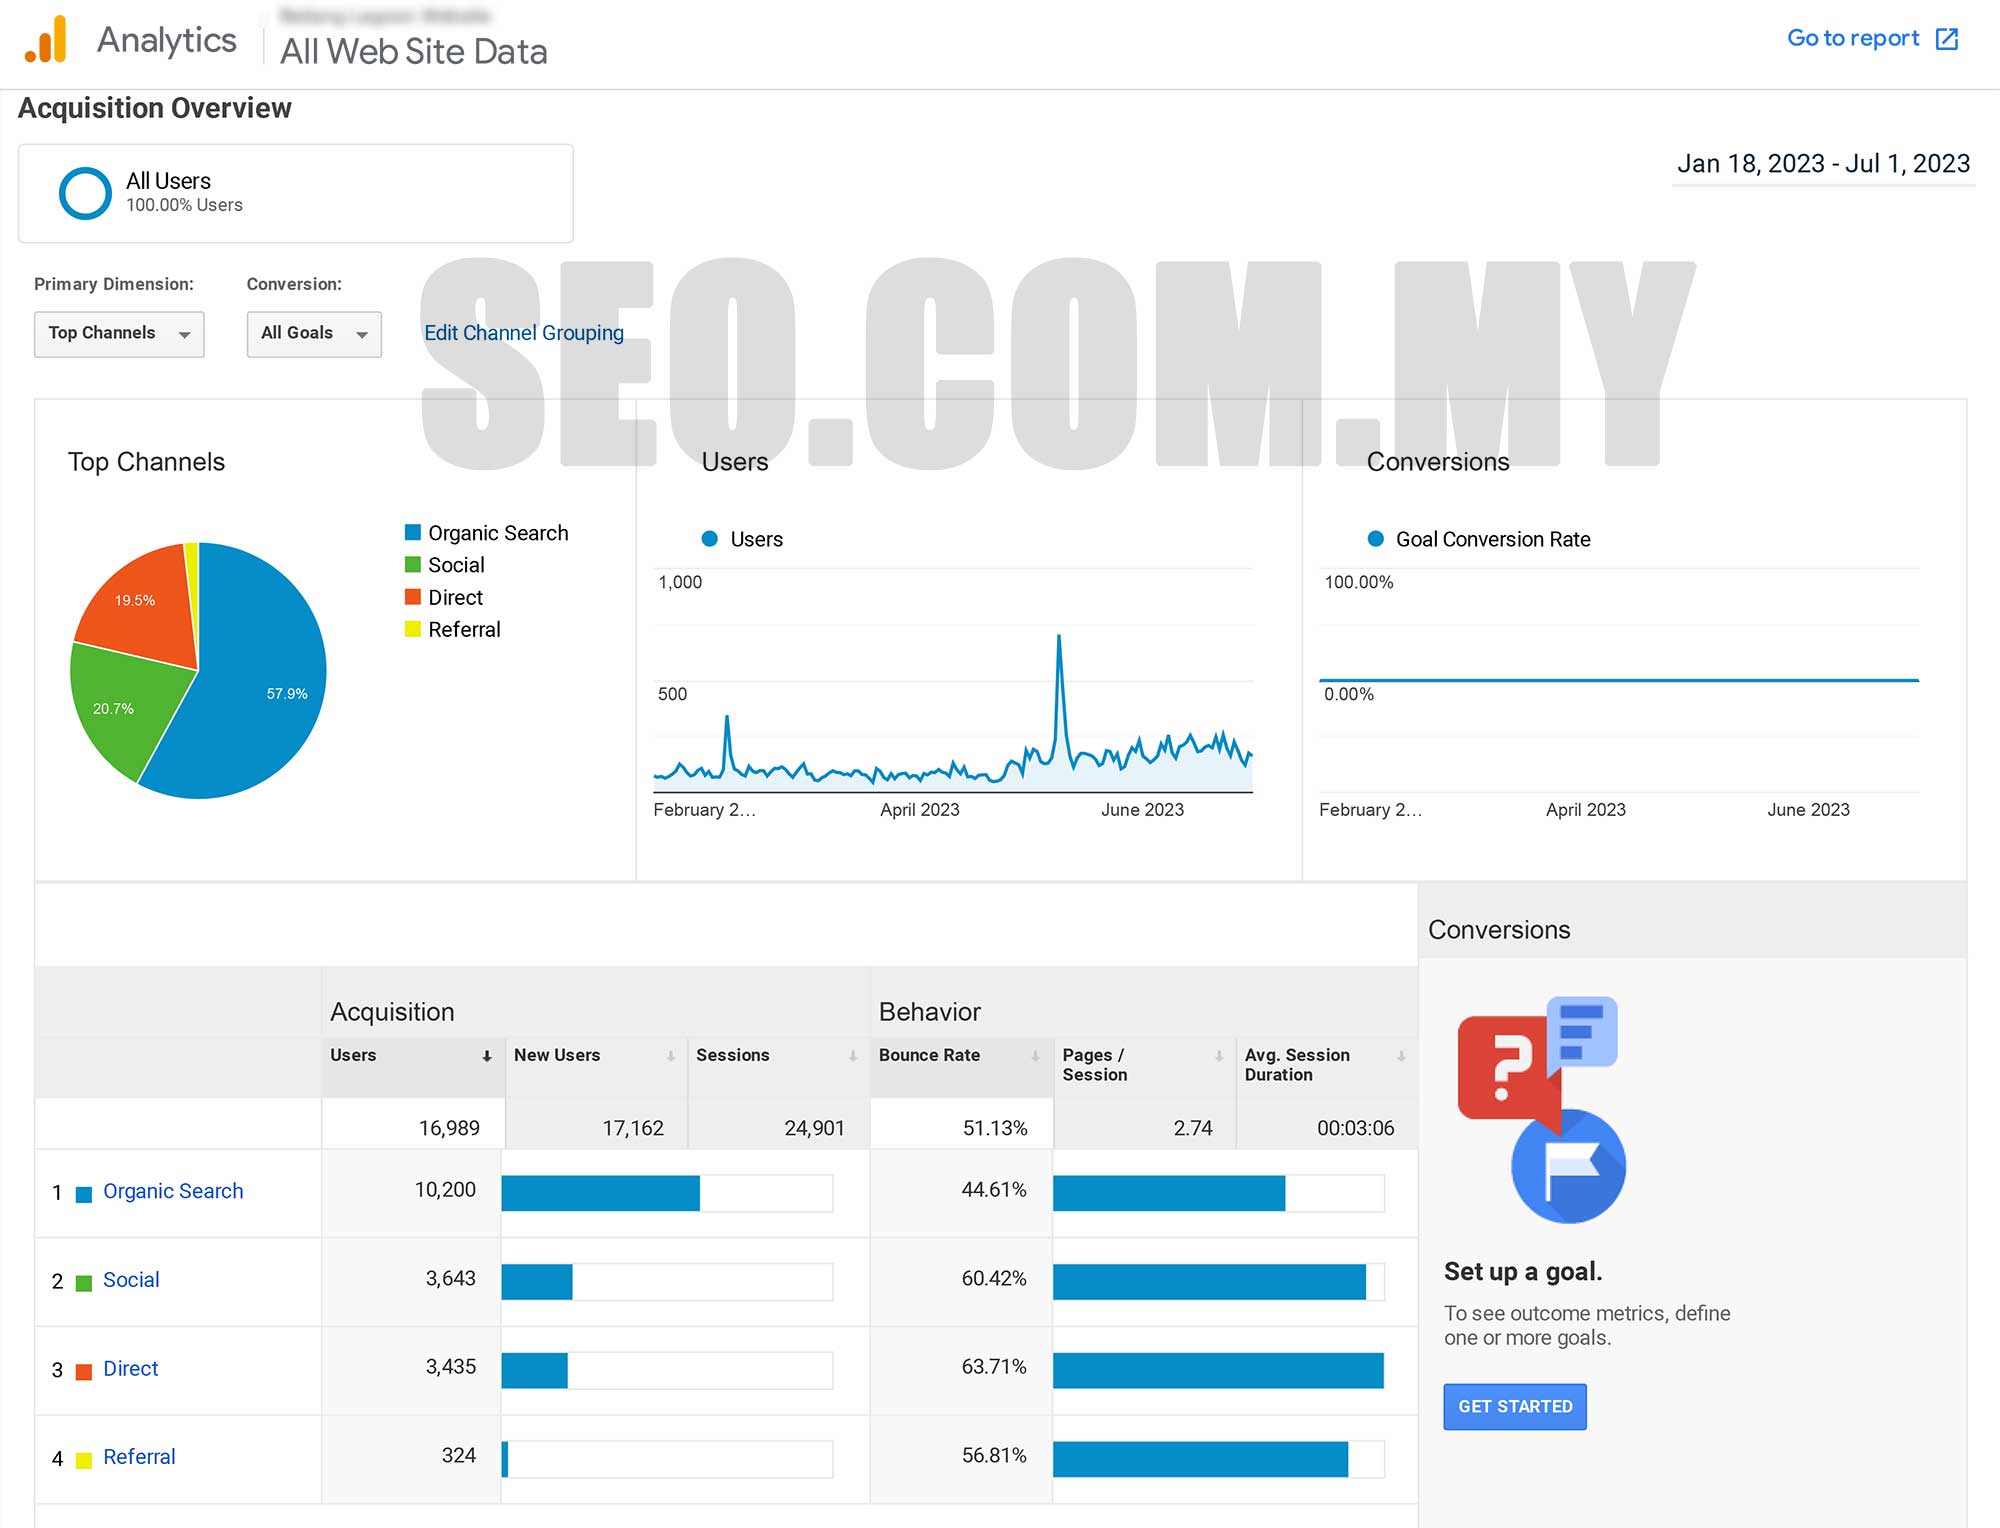Click the Direct bounce rate bar
Image resolution: width=2000 pixels, height=1528 pixels.
pos(1218,1370)
